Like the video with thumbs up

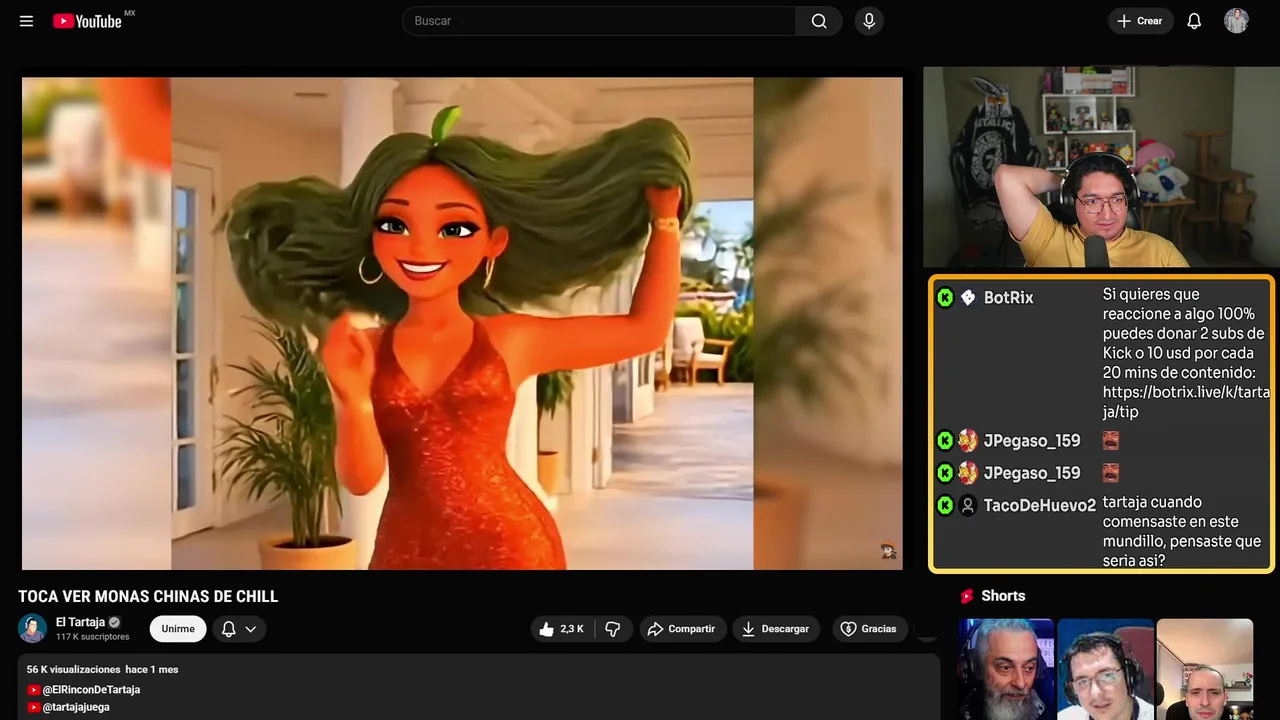click(562, 629)
